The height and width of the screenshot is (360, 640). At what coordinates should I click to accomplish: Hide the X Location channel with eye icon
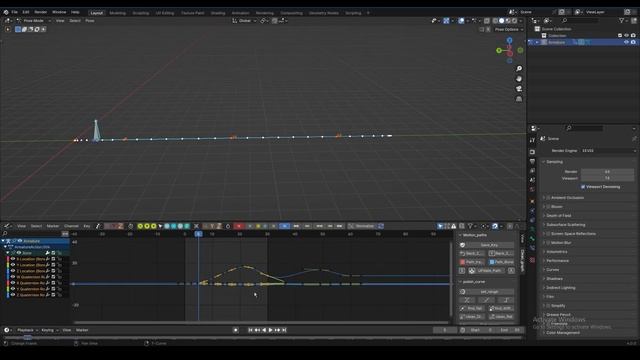tap(13, 259)
